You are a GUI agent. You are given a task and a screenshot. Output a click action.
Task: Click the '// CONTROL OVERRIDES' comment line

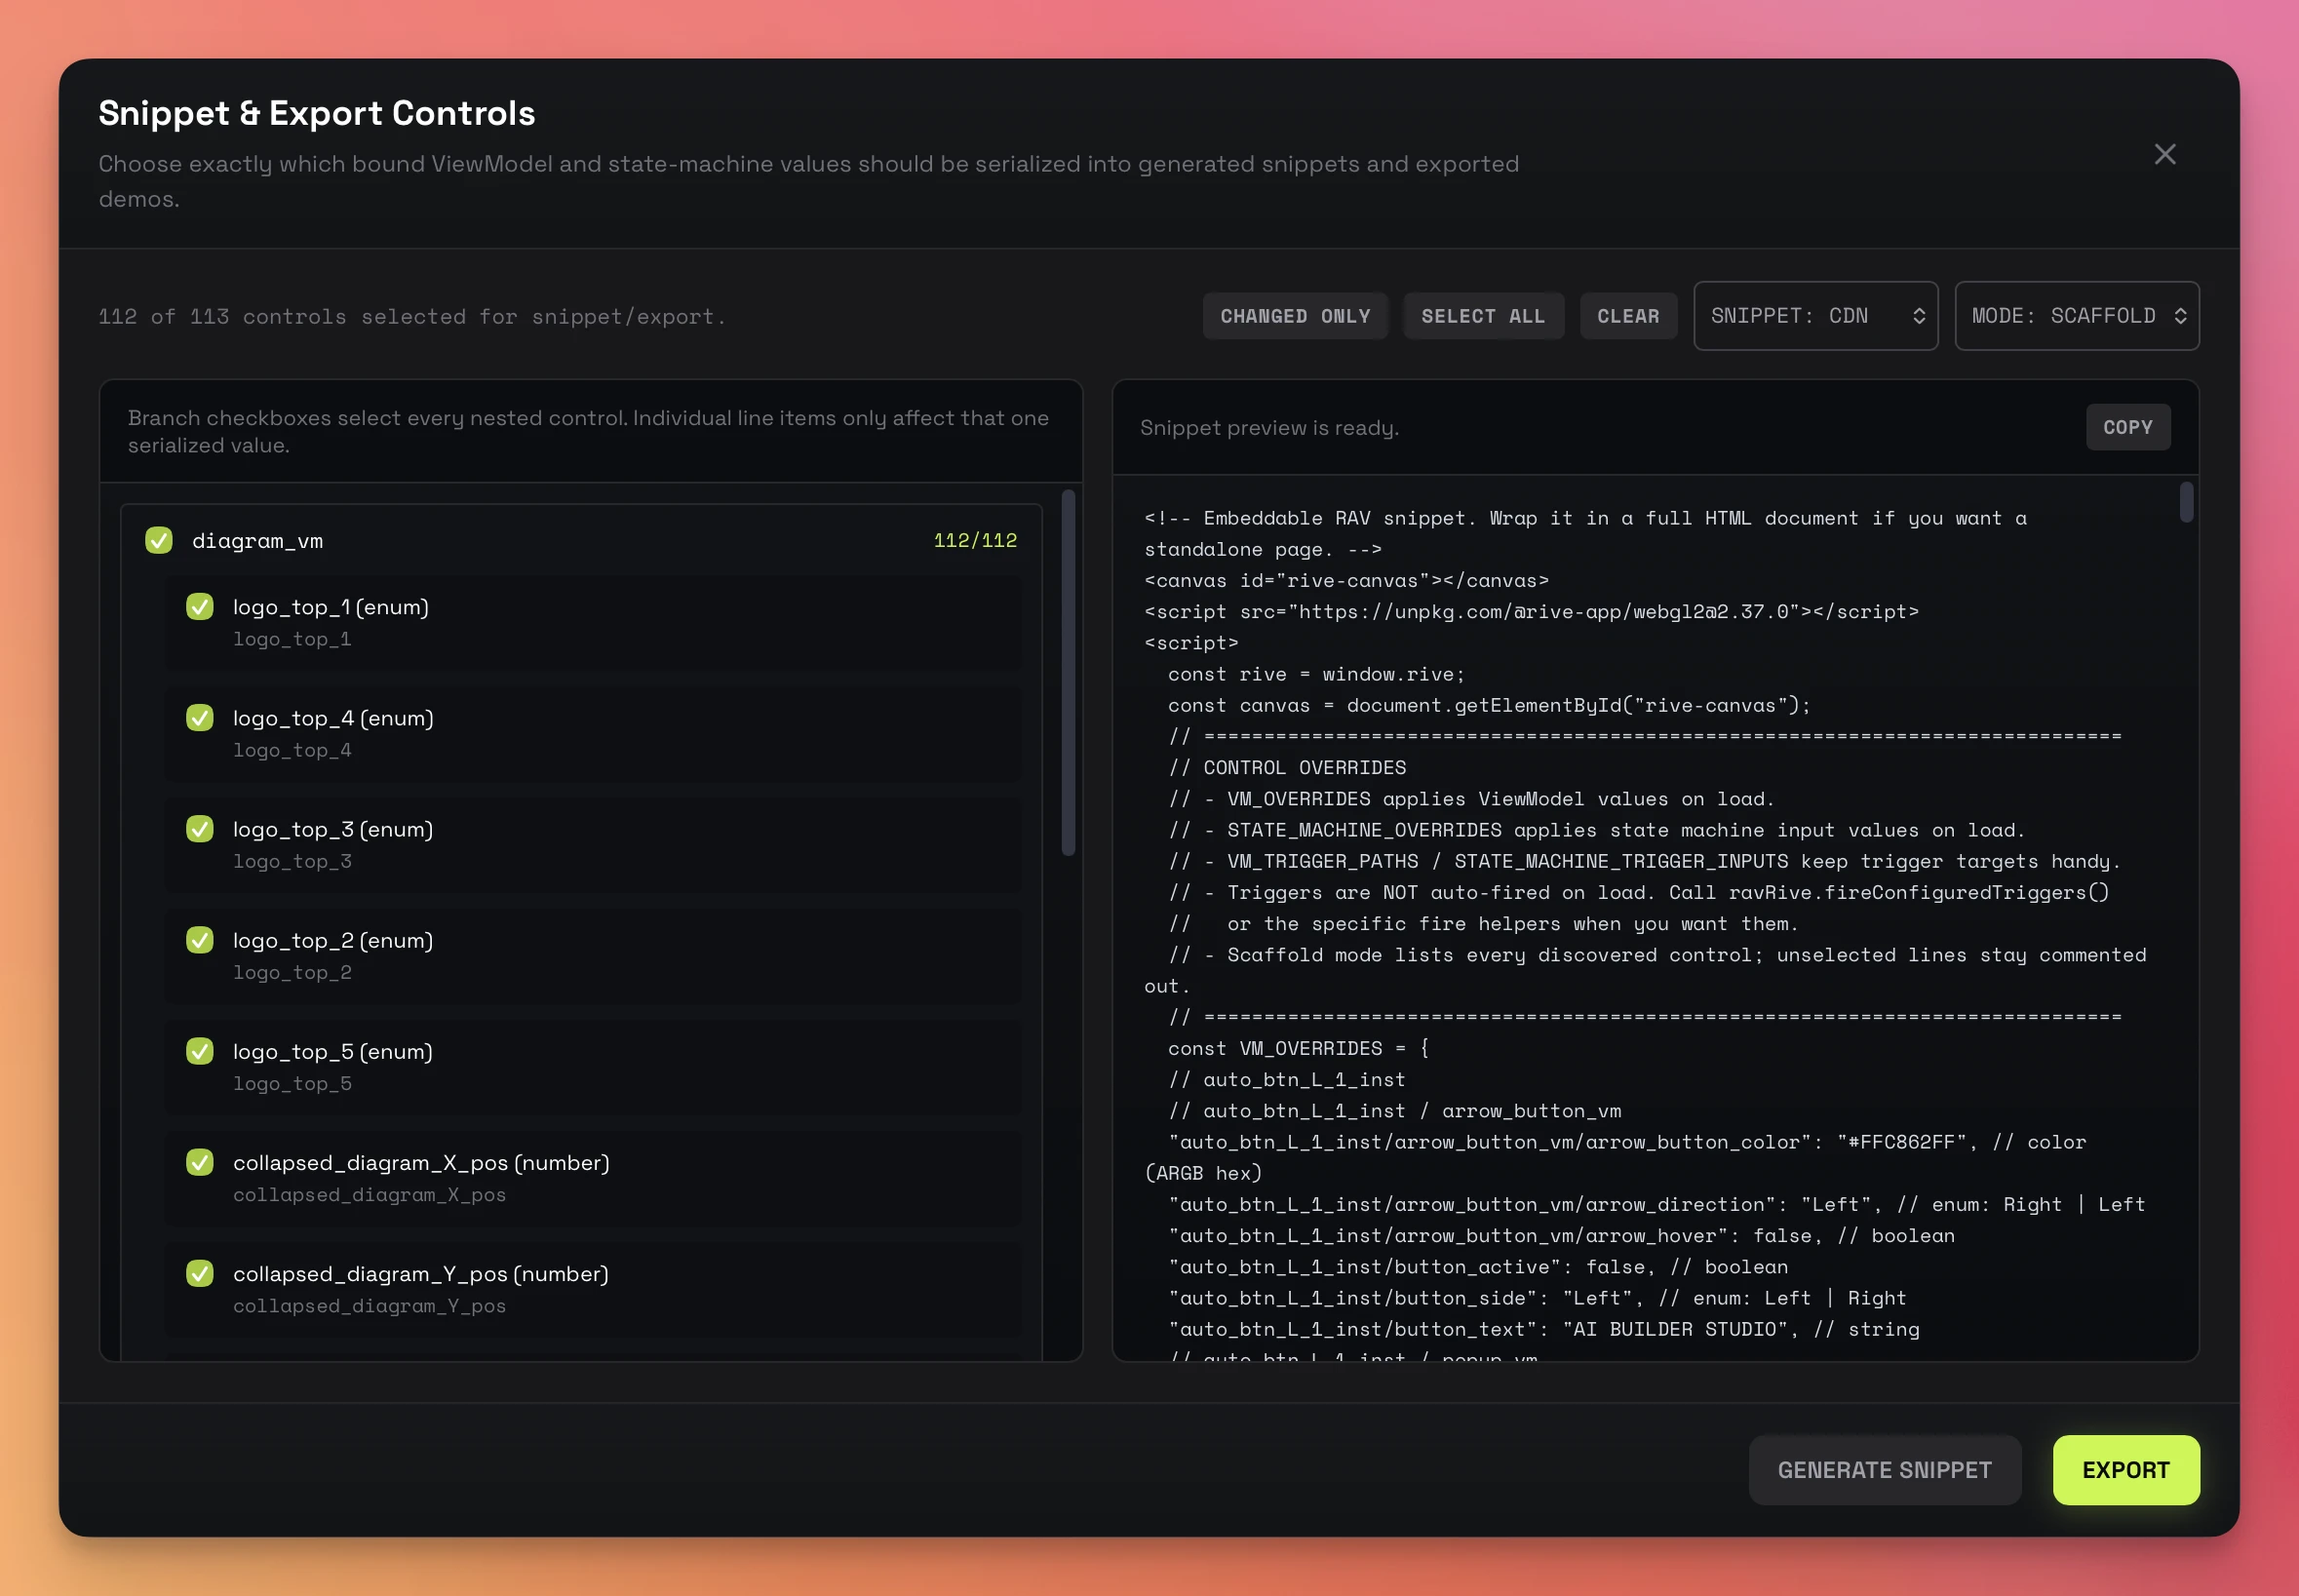point(1287,767)
